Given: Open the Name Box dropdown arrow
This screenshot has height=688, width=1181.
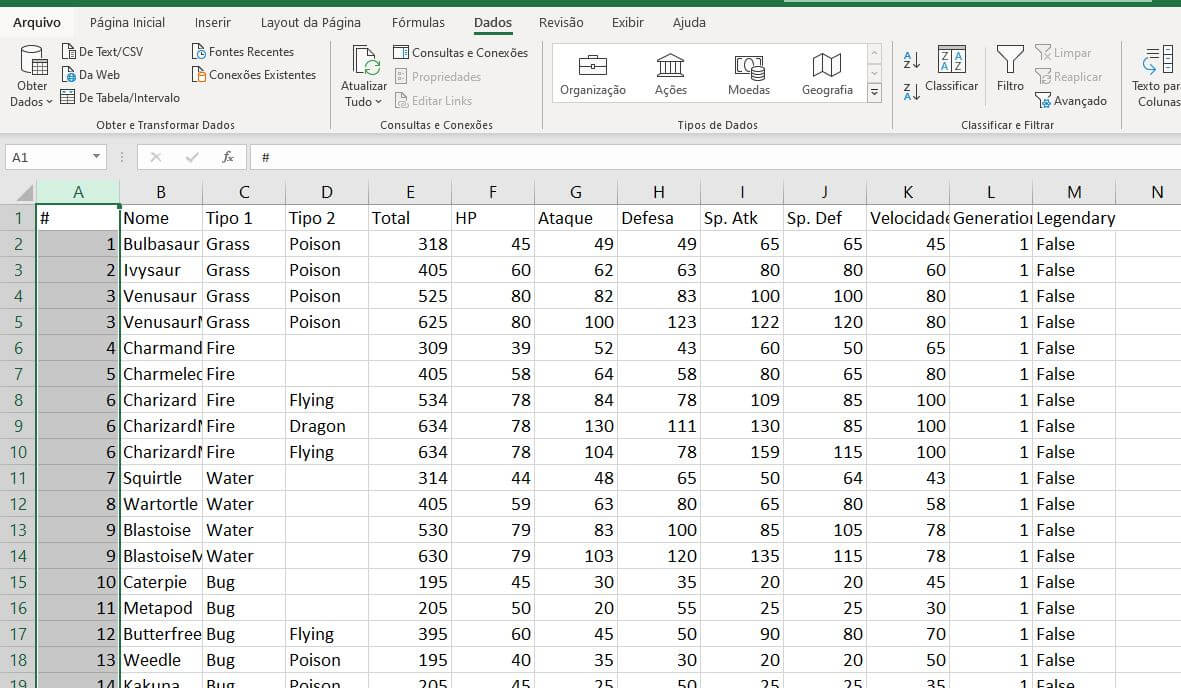Looking at the screenshot, I should pos(95,156).
